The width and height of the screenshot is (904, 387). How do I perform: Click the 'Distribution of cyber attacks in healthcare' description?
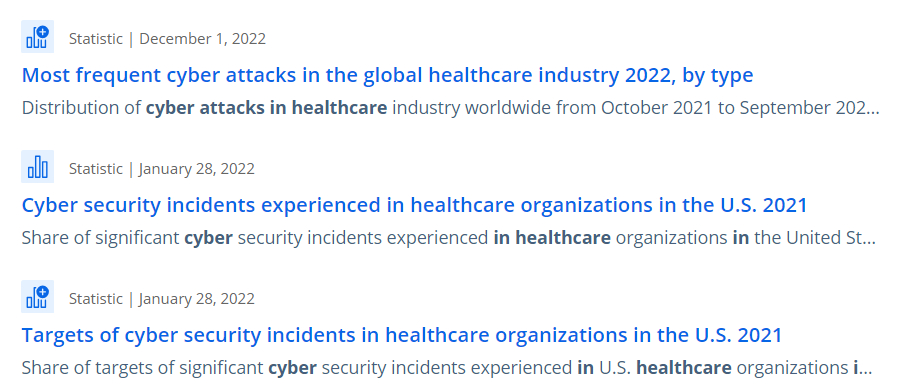click(450, 108)
